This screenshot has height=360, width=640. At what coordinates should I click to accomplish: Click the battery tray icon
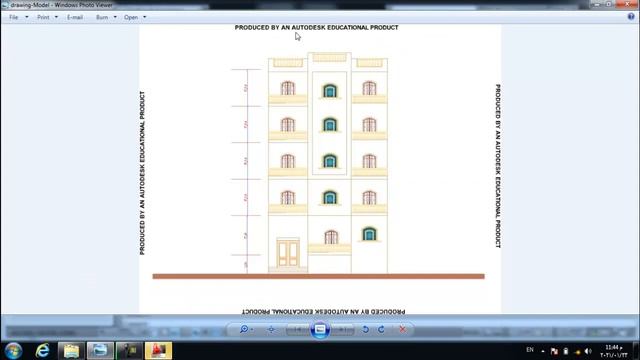[566, 351]
